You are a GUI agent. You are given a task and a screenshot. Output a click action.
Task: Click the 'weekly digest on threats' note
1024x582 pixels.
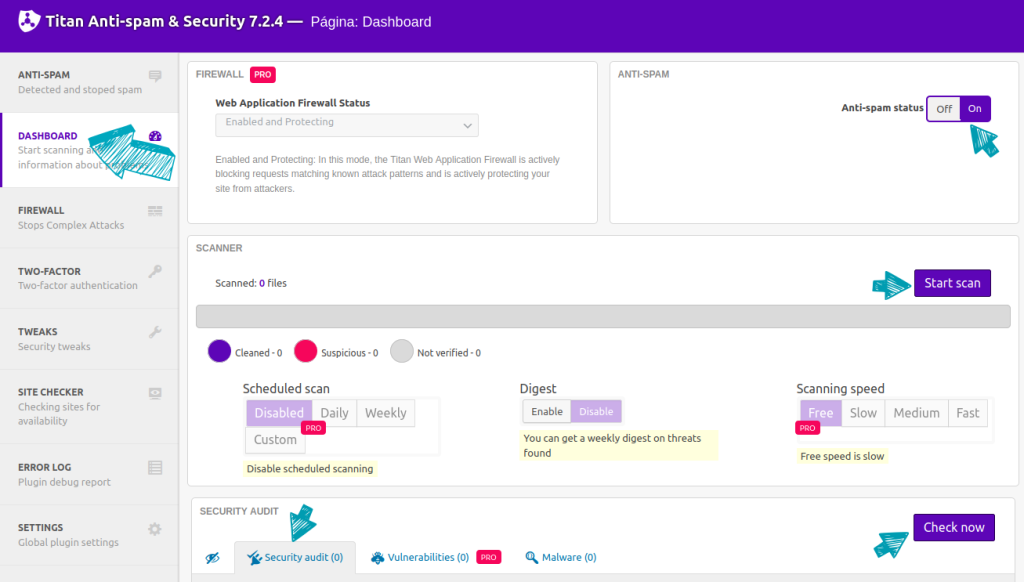click(x=618, y=445)
